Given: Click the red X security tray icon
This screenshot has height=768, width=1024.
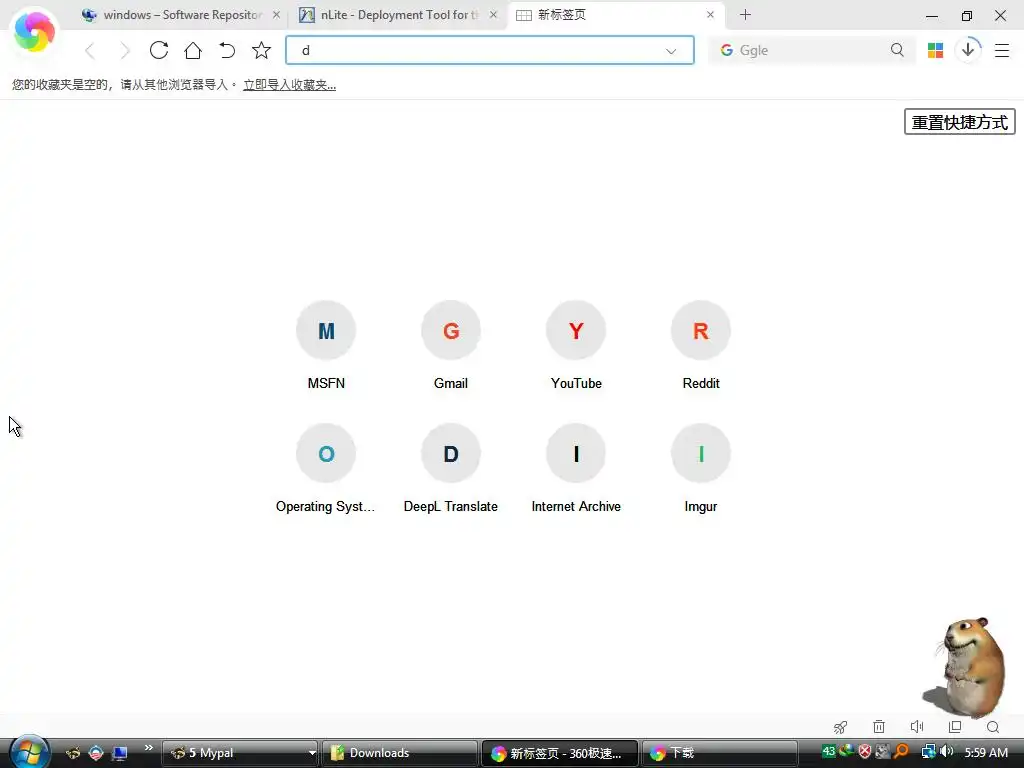Looking at the screenshot, I should tap(865, 752).
